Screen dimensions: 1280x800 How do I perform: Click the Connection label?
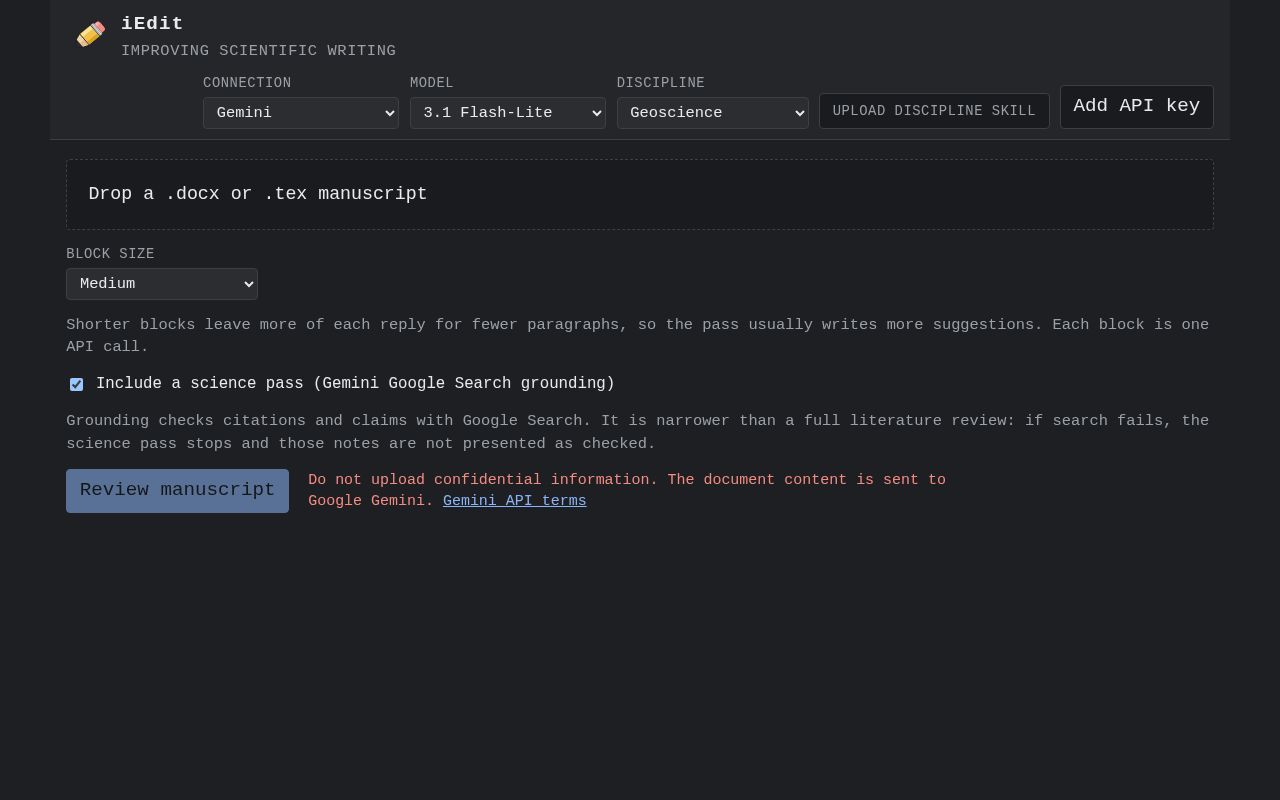[247, 83]
